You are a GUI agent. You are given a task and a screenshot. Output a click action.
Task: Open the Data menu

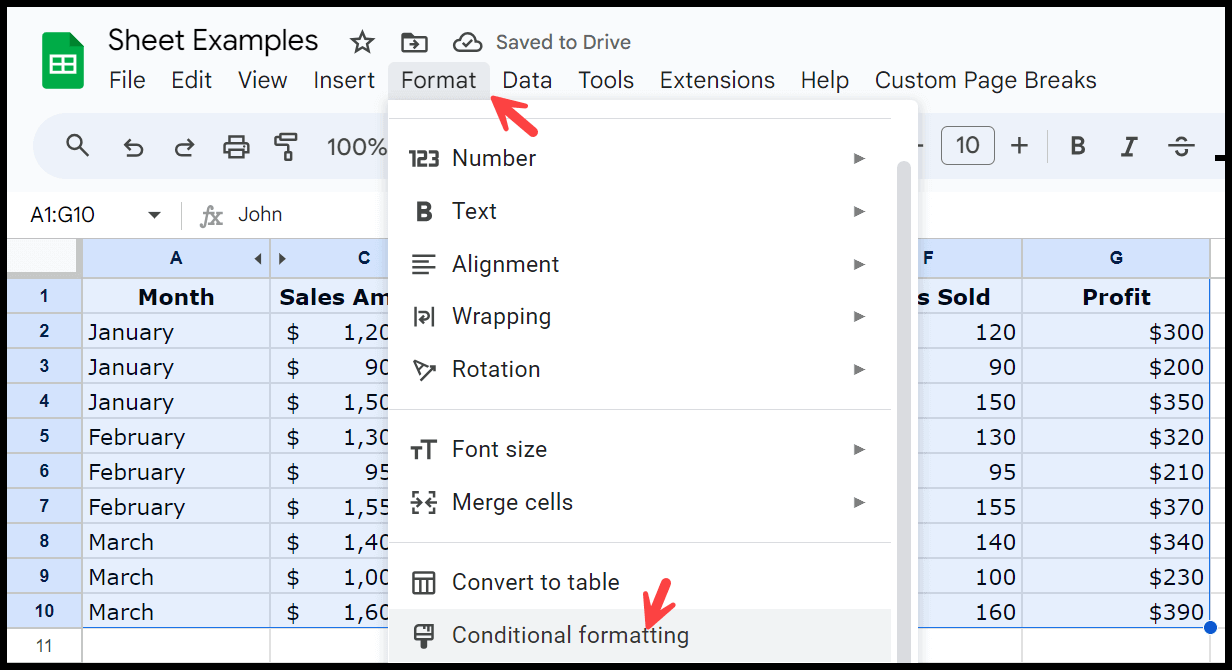(x=527, y=80)
